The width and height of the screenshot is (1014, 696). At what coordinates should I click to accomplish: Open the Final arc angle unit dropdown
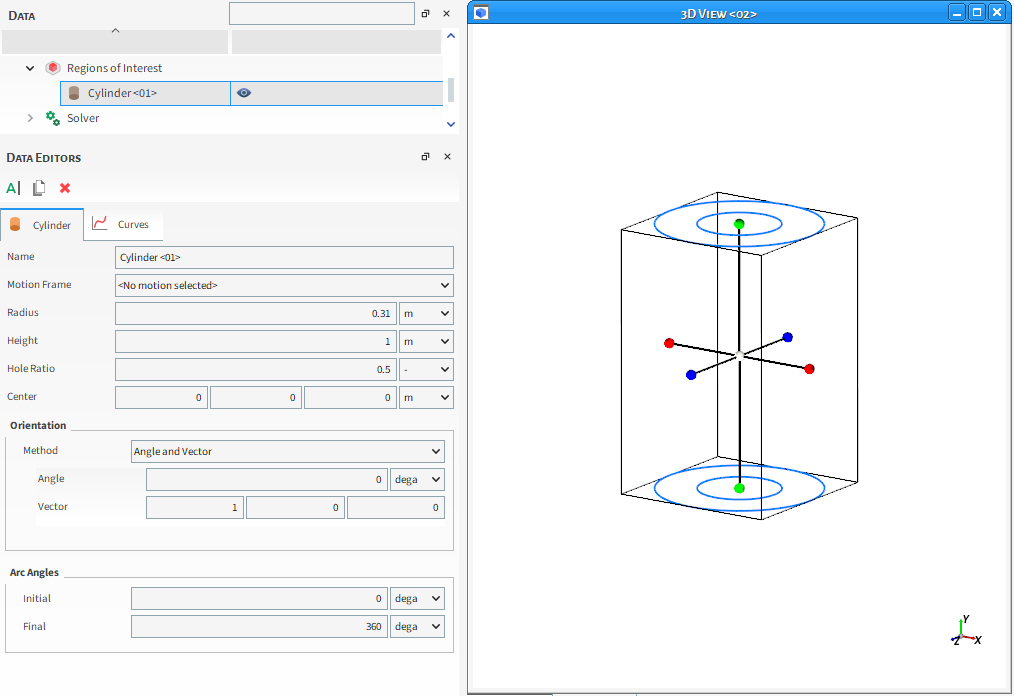tap(417, 627)
